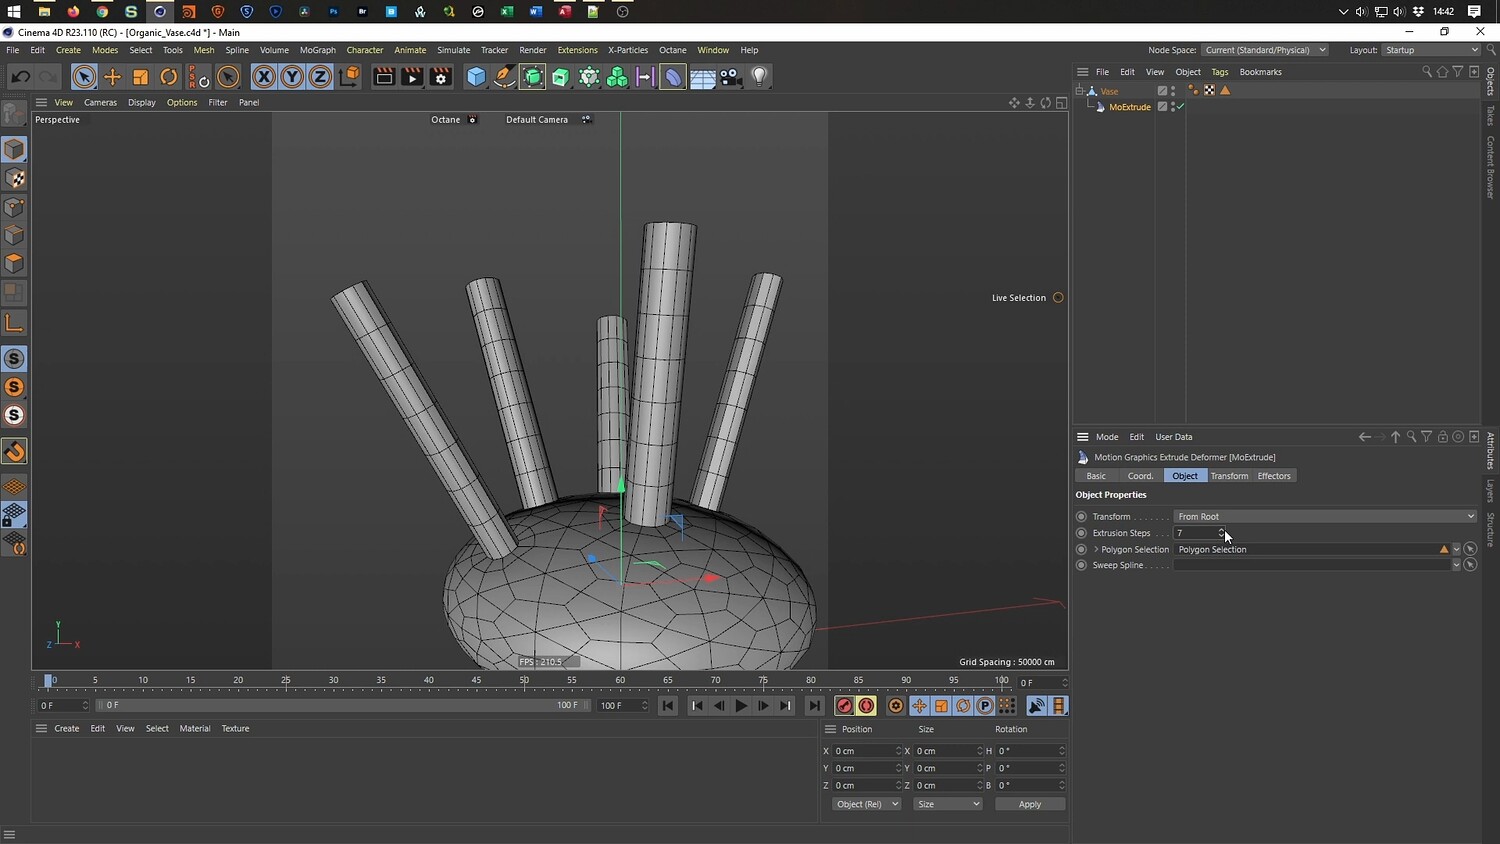Switch to the Effectors tab
1500x844 pixels.
(1273, 476)
